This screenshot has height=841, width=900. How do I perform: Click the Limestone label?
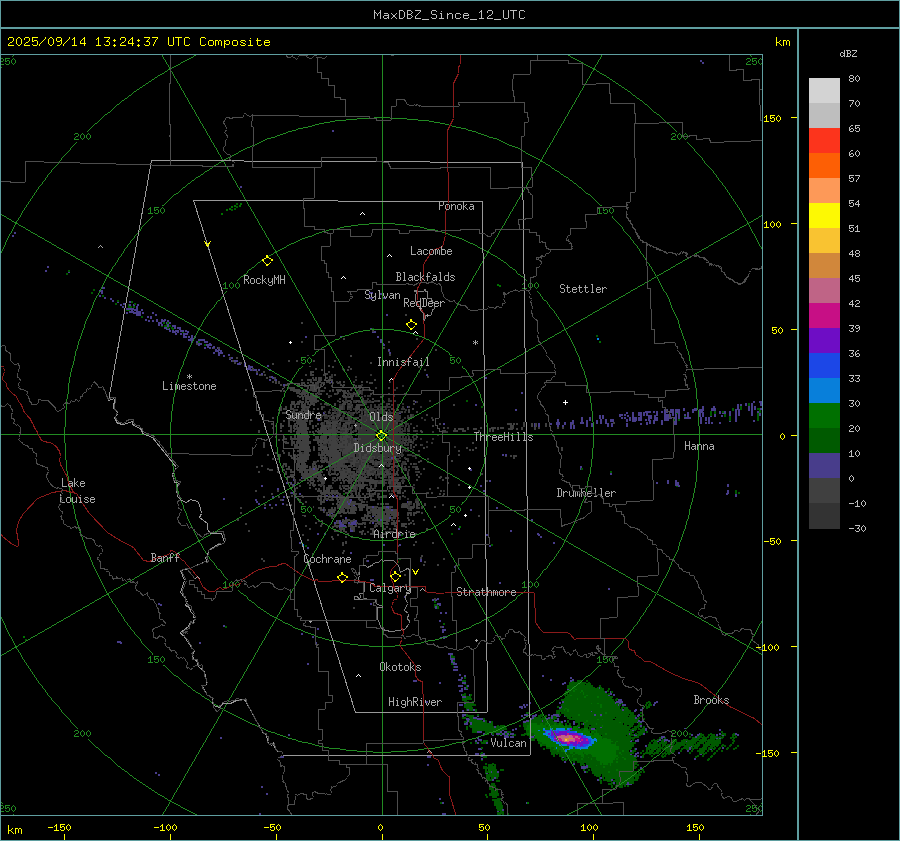189,386
